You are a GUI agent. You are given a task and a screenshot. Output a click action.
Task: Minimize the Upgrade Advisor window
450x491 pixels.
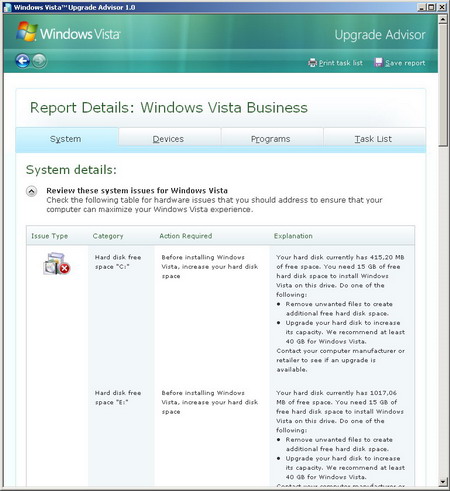[x=422, y=7]
